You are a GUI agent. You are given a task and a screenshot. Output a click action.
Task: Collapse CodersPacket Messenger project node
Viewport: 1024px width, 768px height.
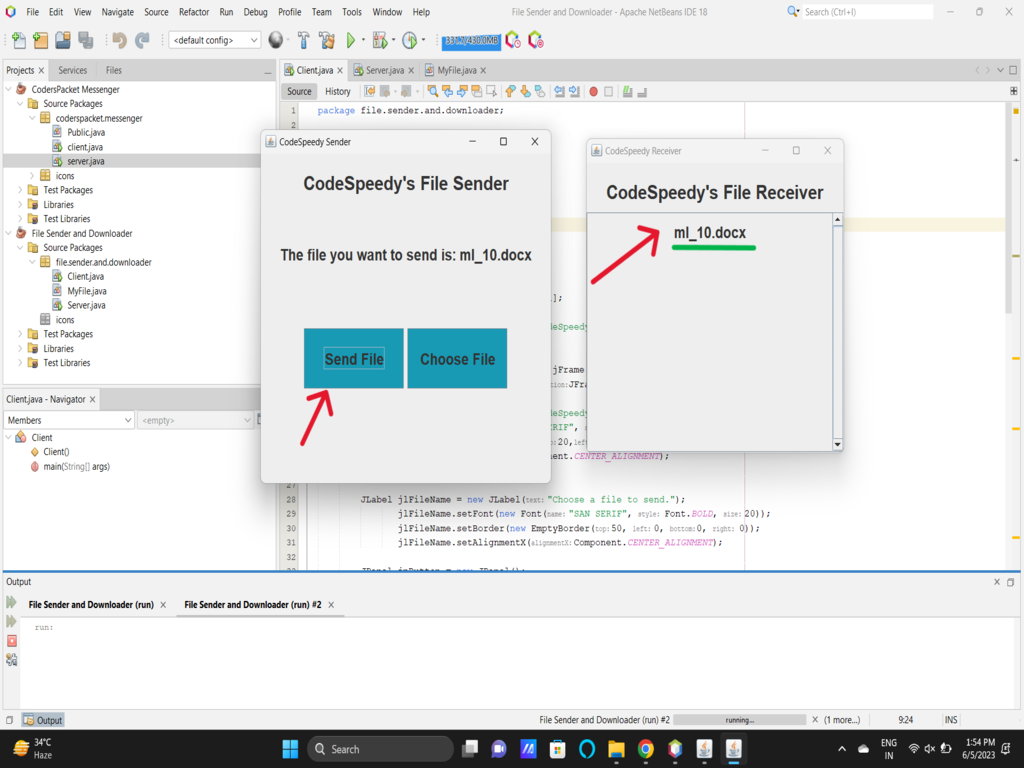8,89
